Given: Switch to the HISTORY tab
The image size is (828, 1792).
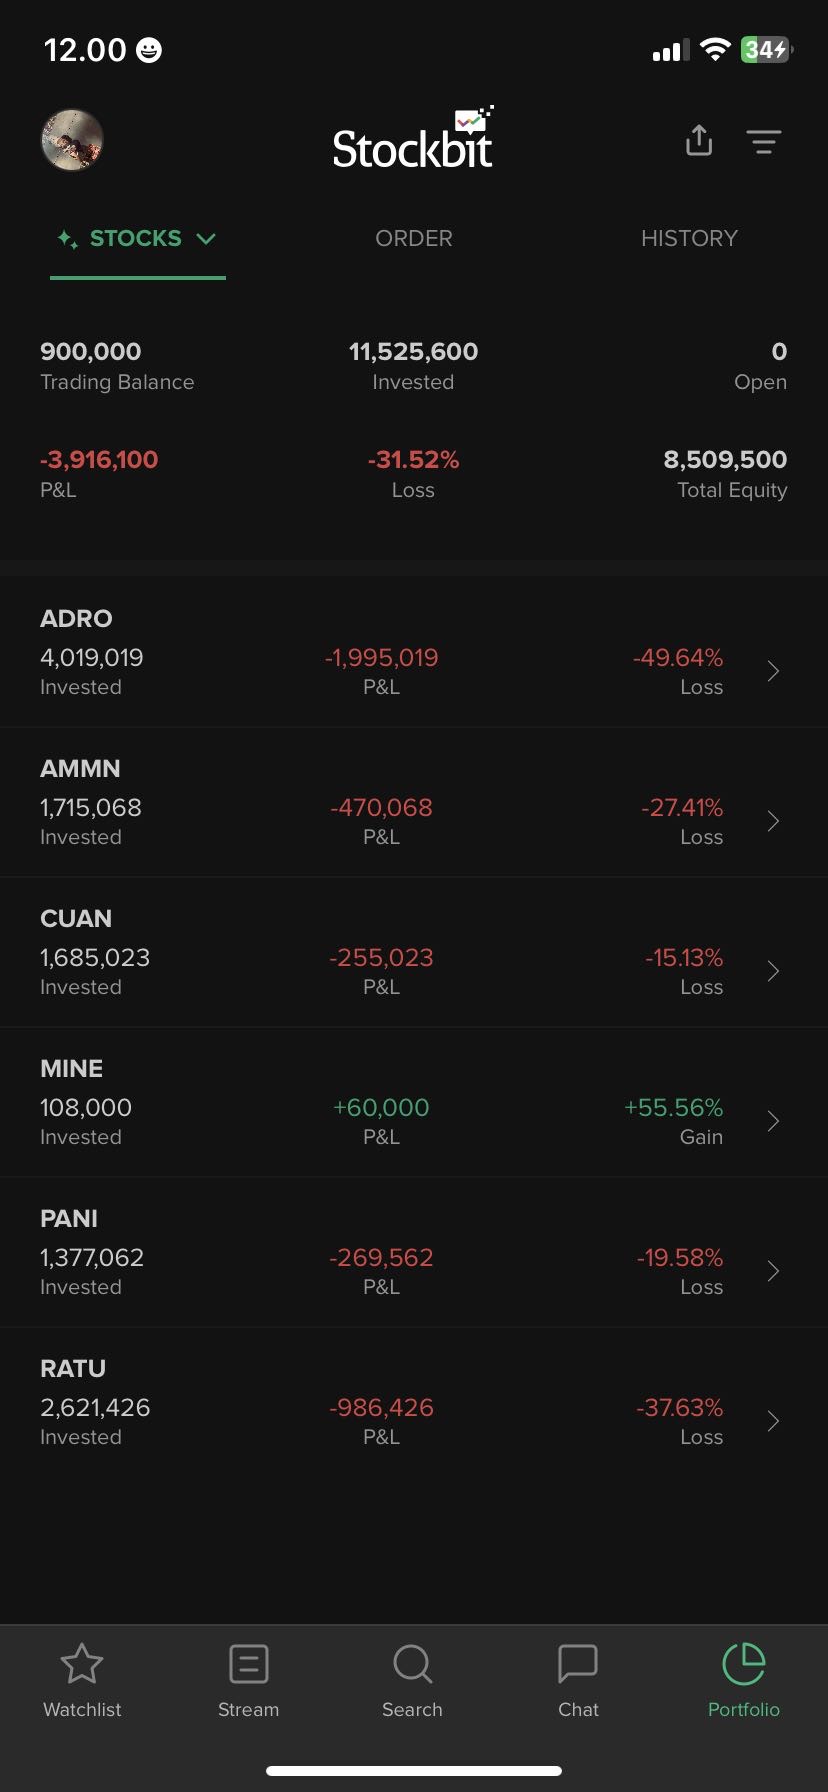Looking at the screenshot, I should 689,239.
